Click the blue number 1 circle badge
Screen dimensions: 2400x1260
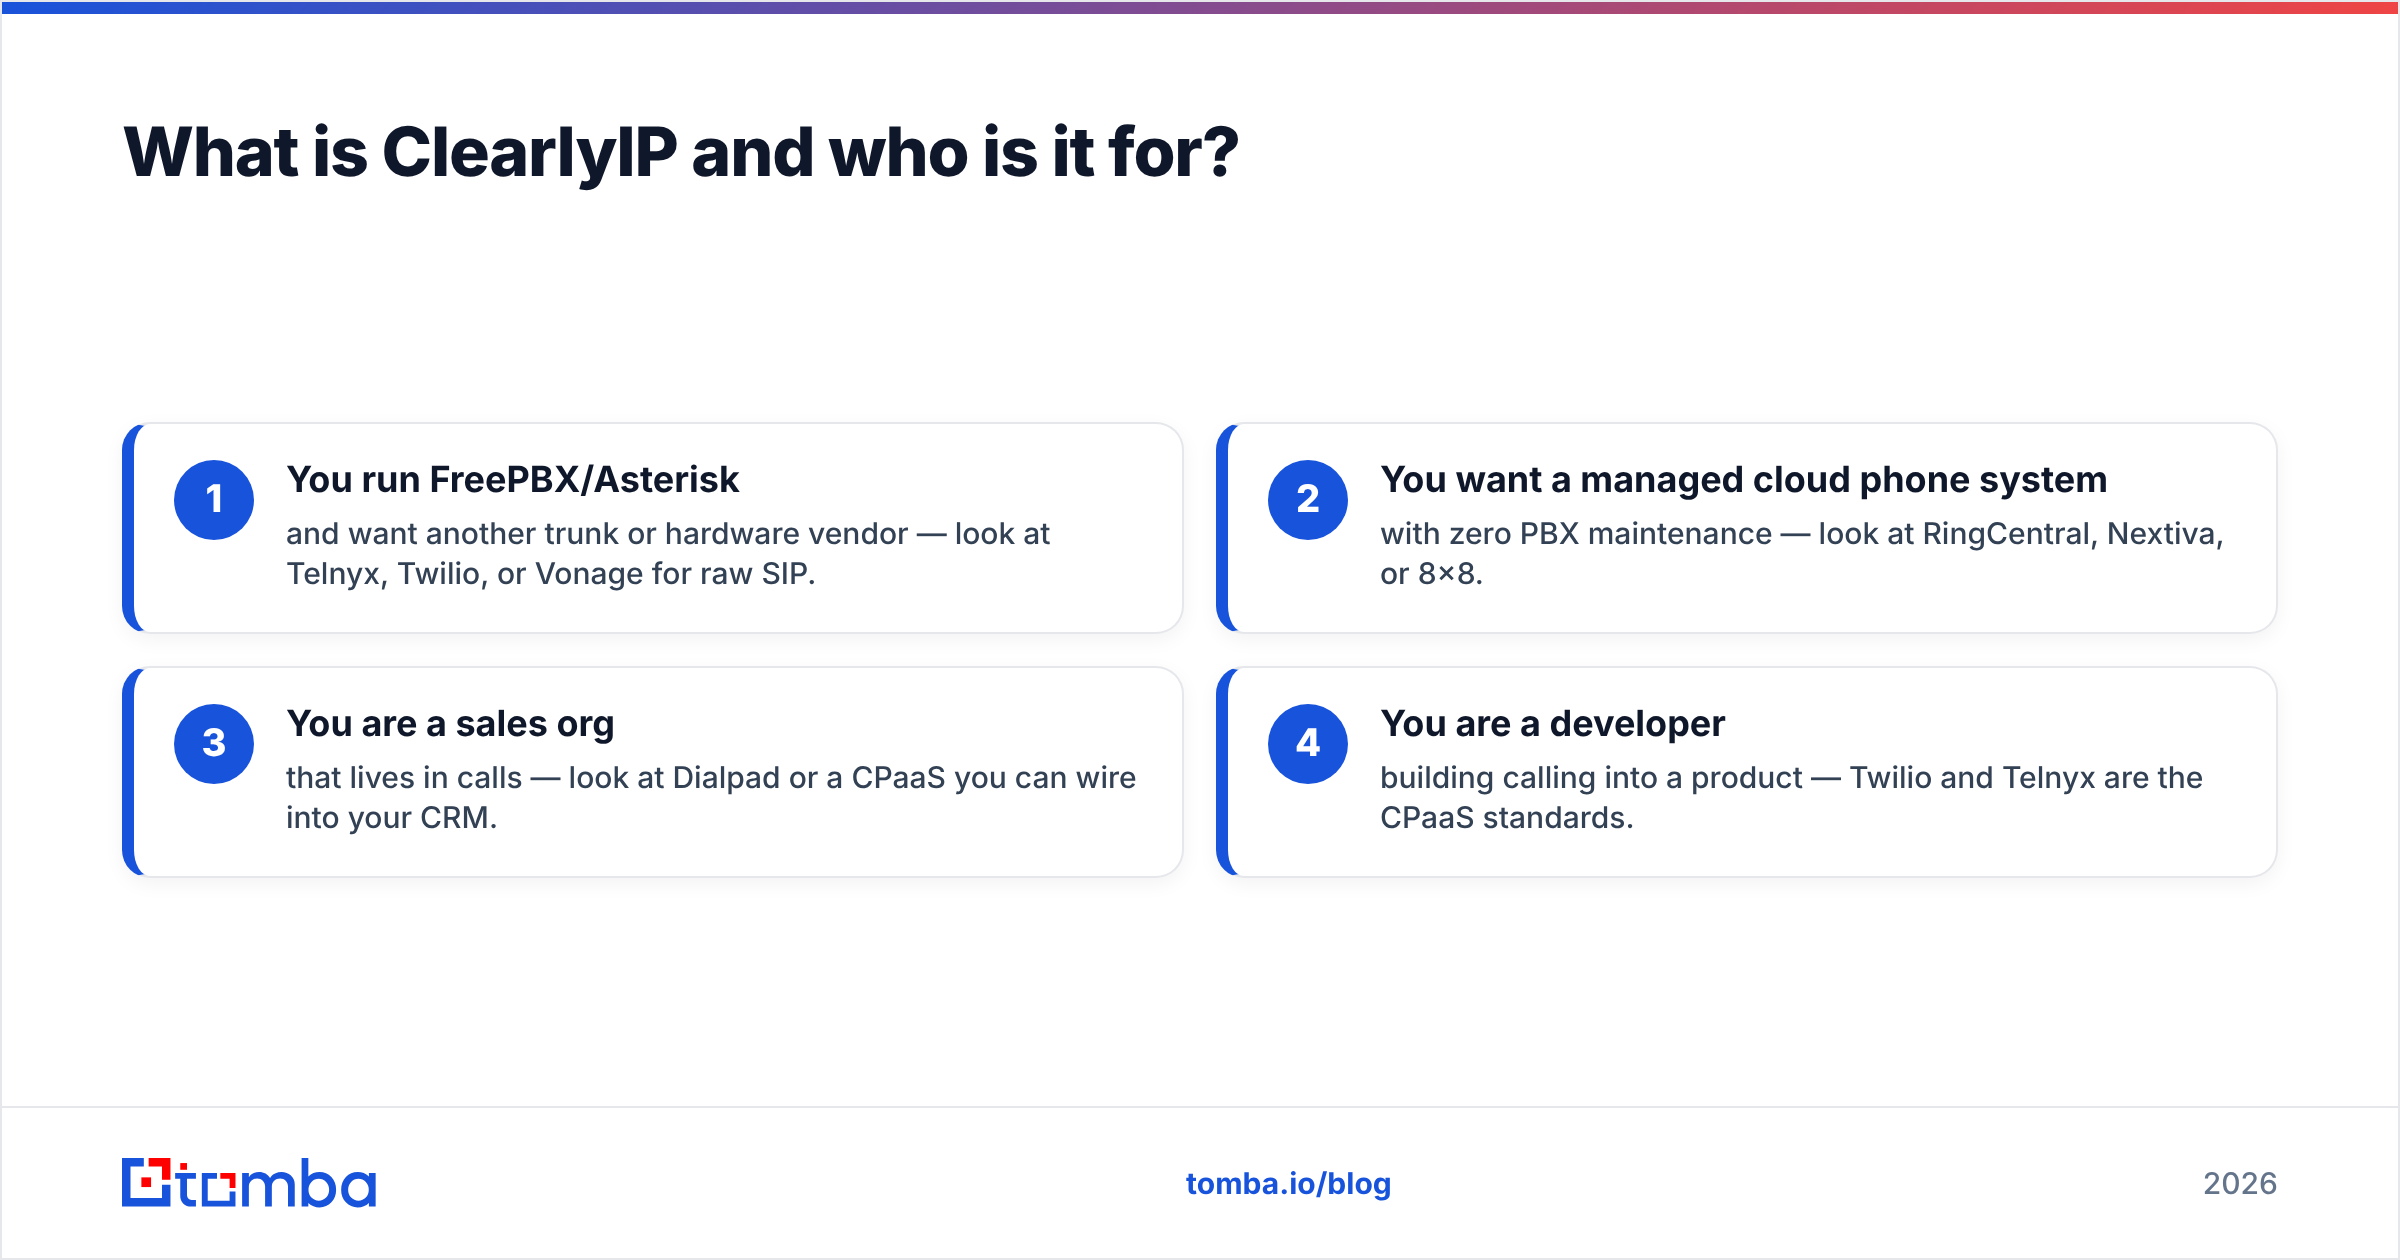tap(214, 500)
